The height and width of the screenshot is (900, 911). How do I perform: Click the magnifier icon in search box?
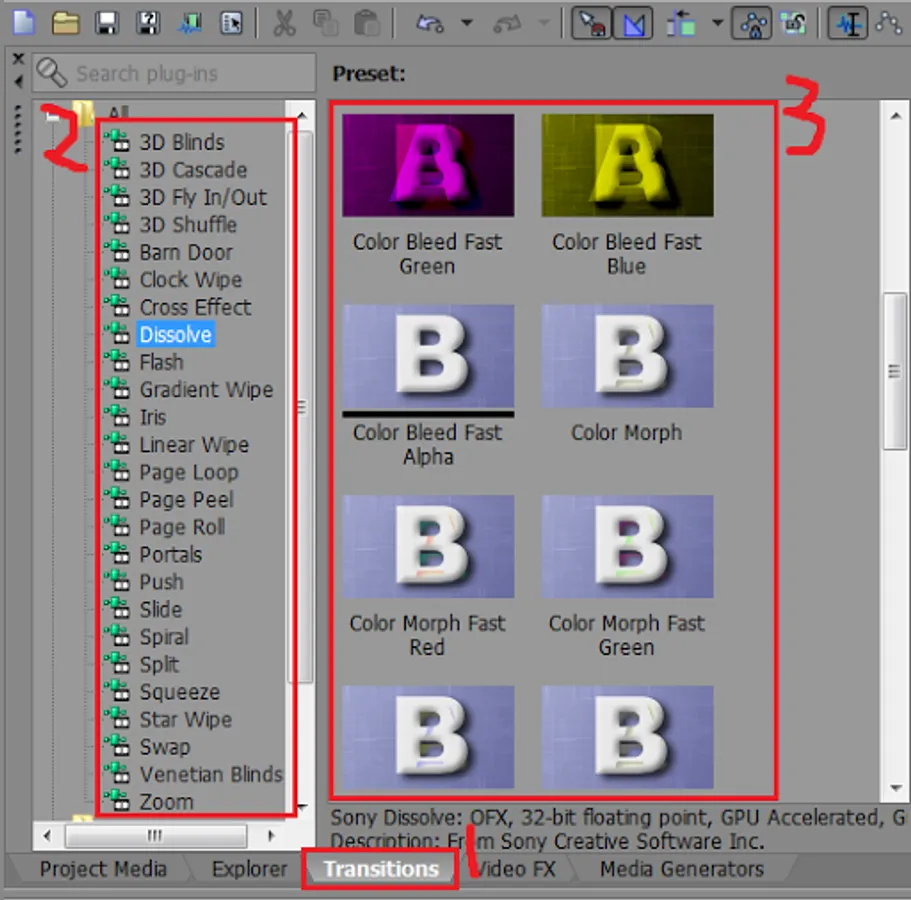pos(52,73)
